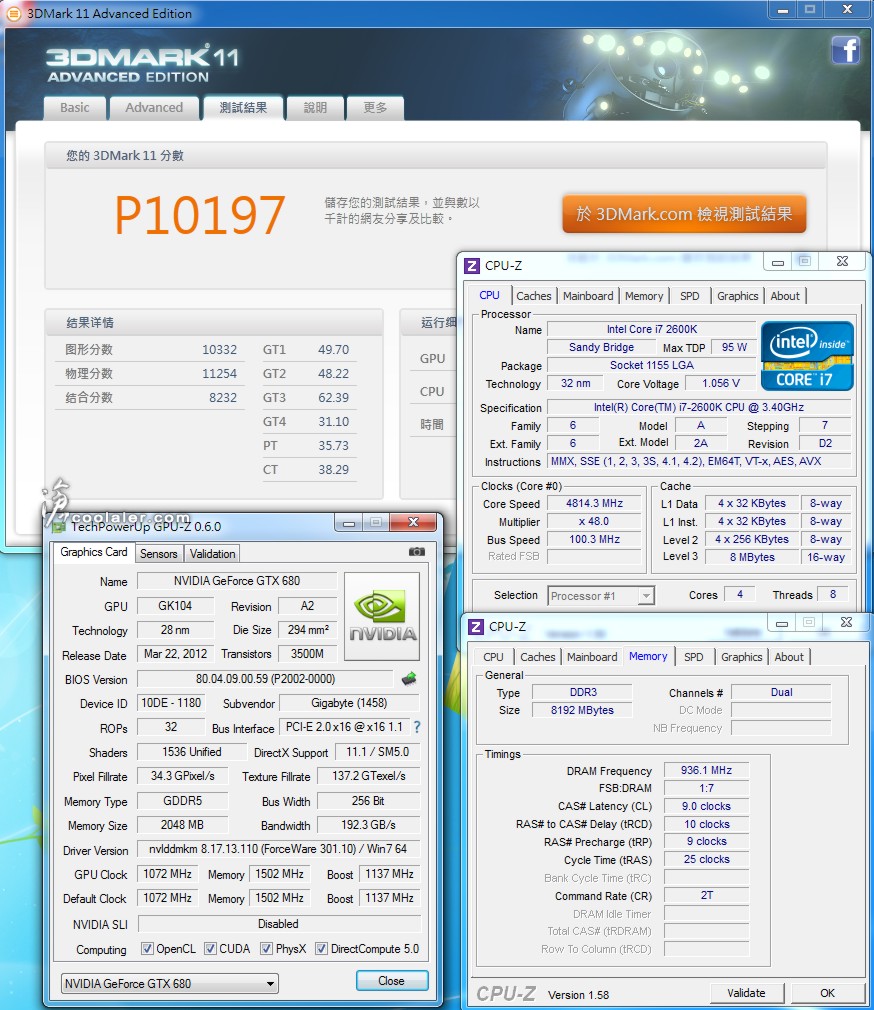
Task: Open the Mainboard tab in the upper CPU-Z window
Action: [x=588, y=296]
